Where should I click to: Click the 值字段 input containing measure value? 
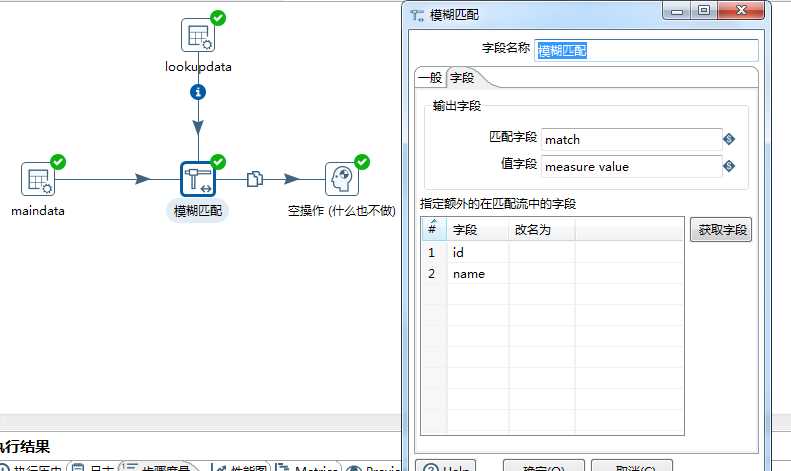632,166
